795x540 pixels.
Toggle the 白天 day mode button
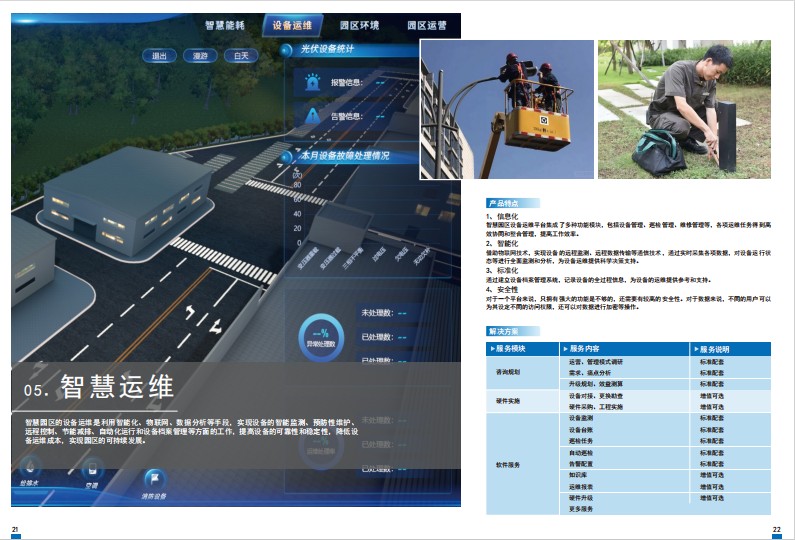241,56
